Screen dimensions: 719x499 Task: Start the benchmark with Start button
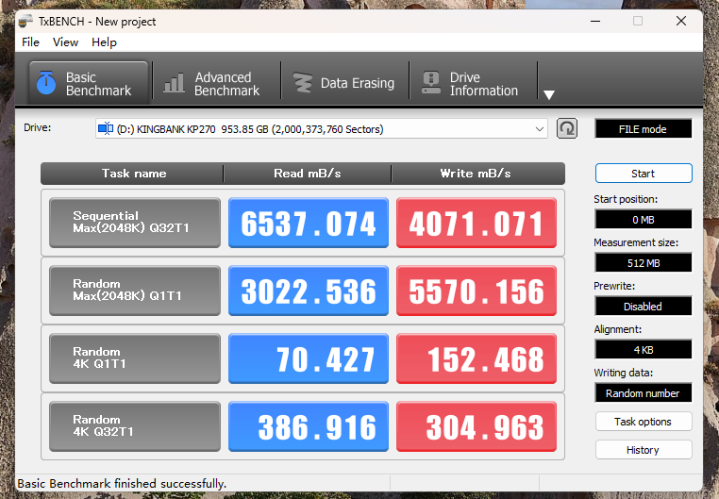643,173
